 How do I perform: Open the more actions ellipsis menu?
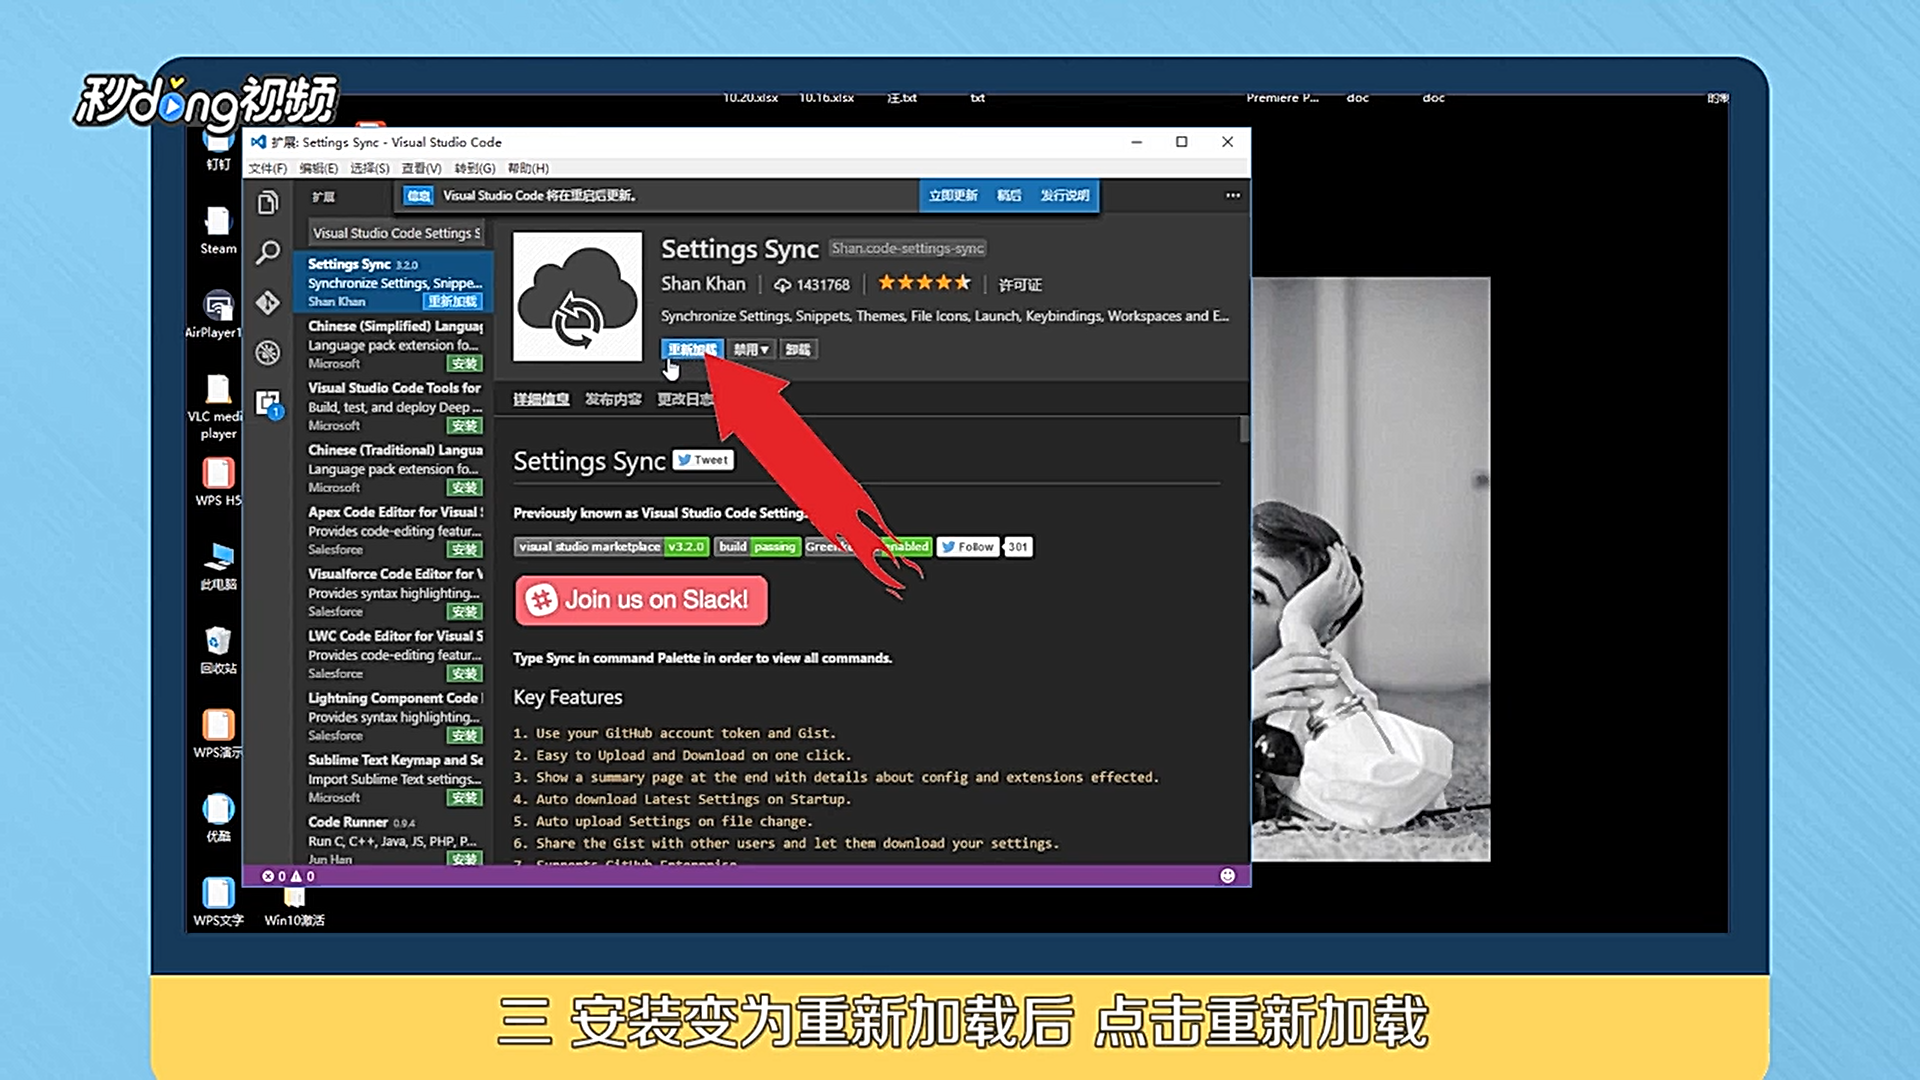1233,196
